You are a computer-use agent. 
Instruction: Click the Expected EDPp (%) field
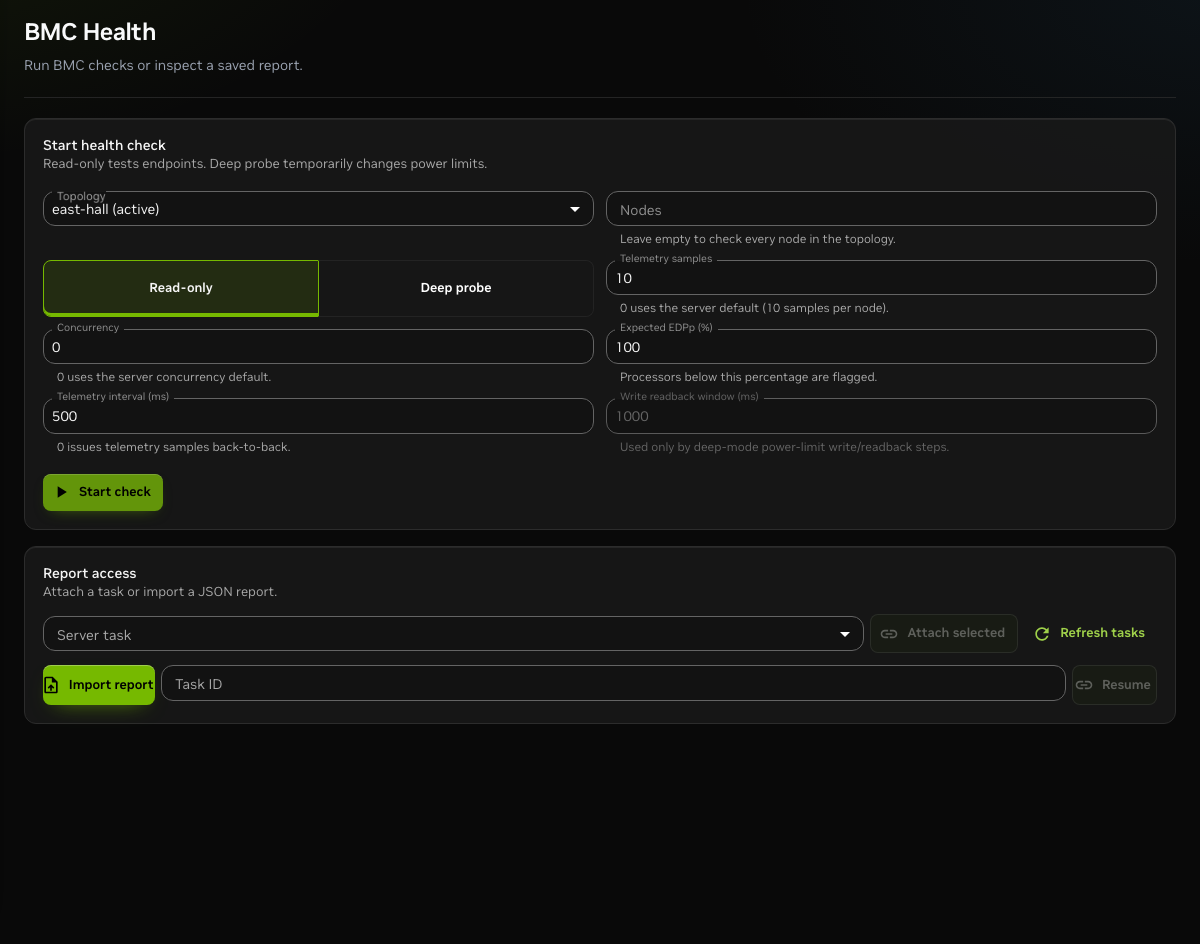point(881,347)
